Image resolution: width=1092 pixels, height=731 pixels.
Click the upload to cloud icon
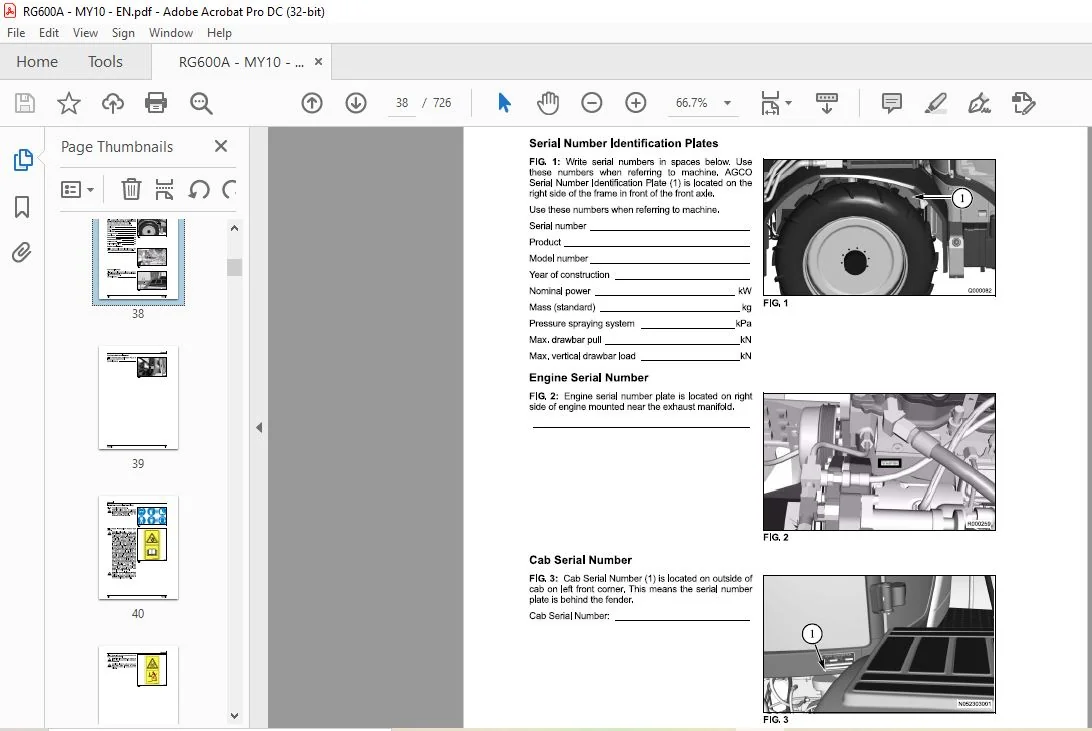(112, 103)
